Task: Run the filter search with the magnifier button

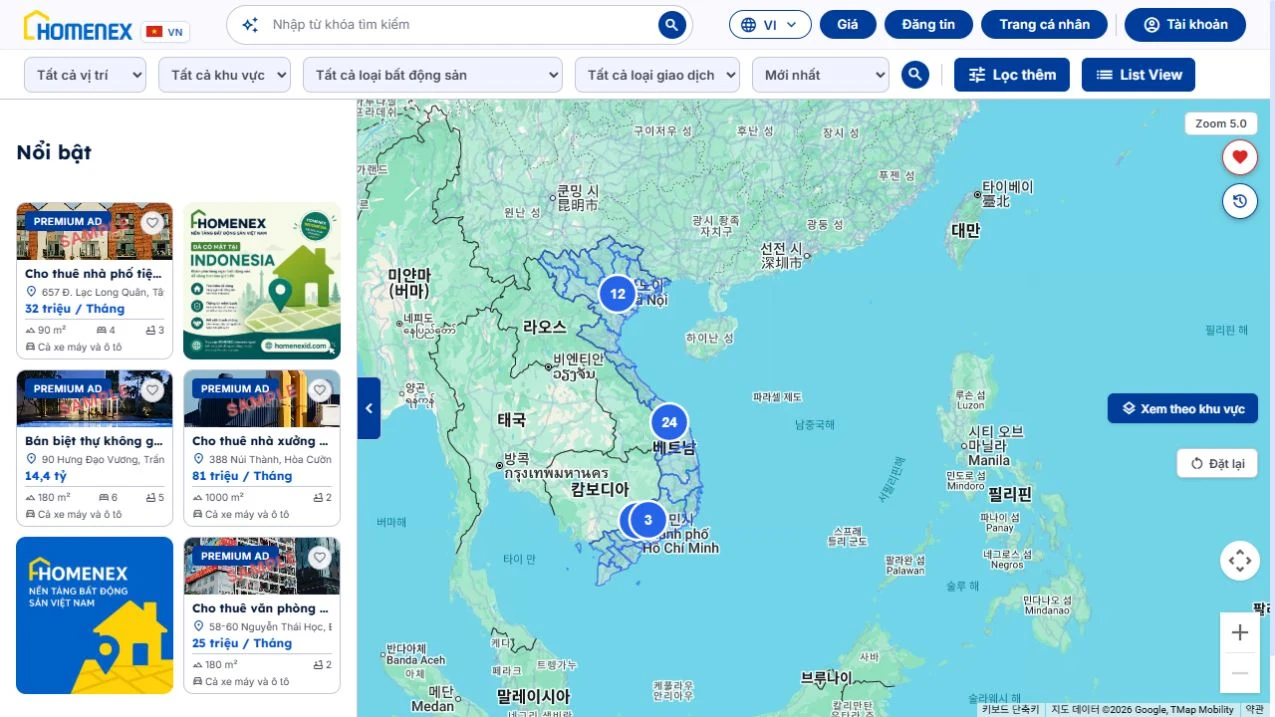Action: coord(915,75)
